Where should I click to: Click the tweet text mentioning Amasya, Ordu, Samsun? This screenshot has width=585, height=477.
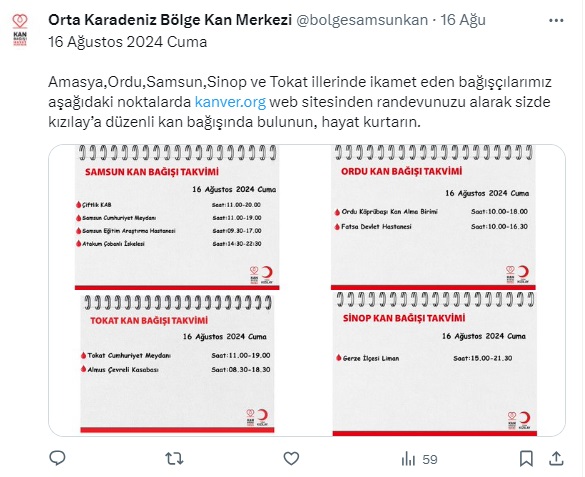point(300,102)
